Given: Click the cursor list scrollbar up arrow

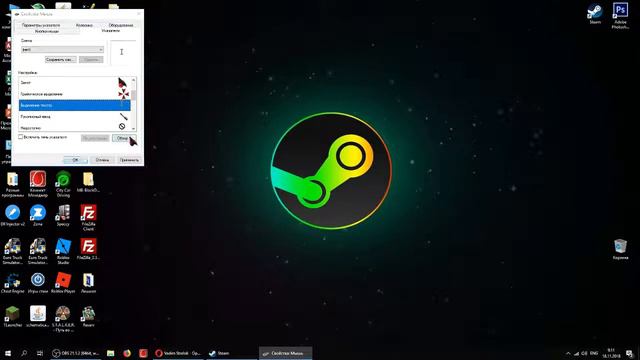Looking at the screenshot, I should coord(133,80).
